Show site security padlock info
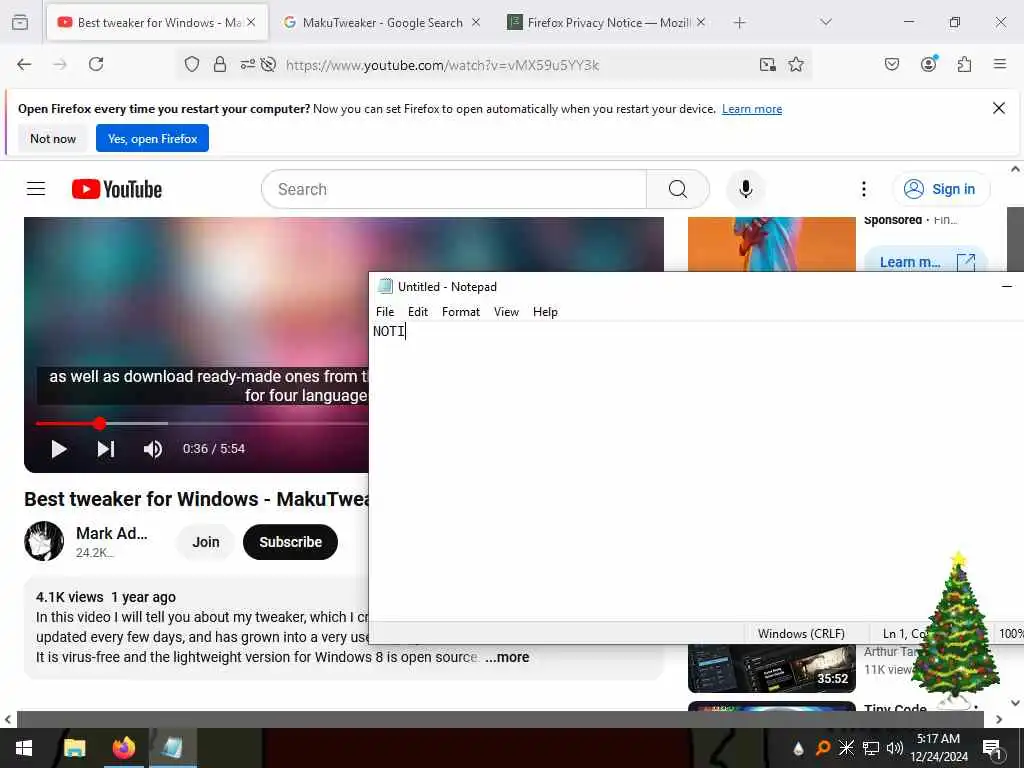 click(220, 64)
